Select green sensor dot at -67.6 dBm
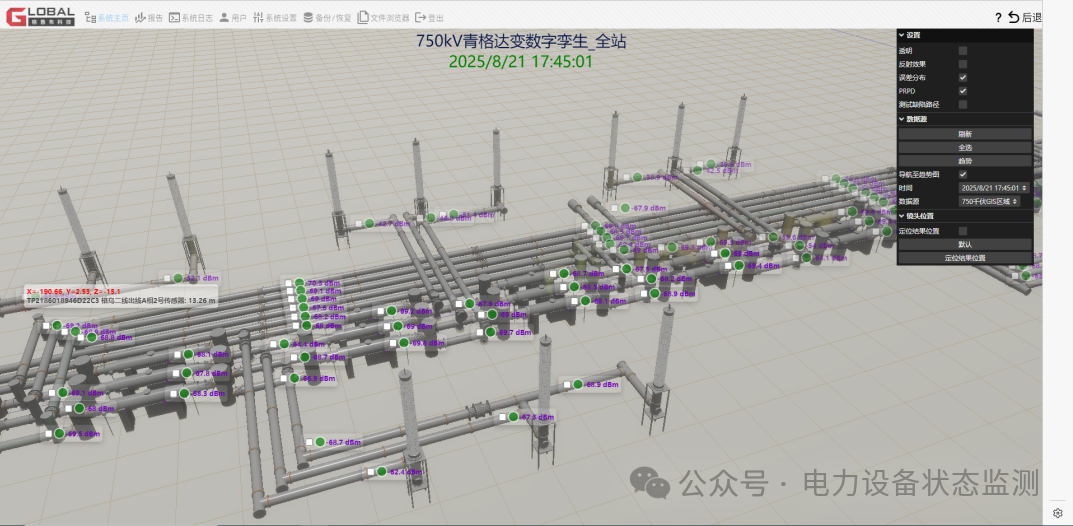1073x526 pixels. pyautogui.click(x=305, y=308)
